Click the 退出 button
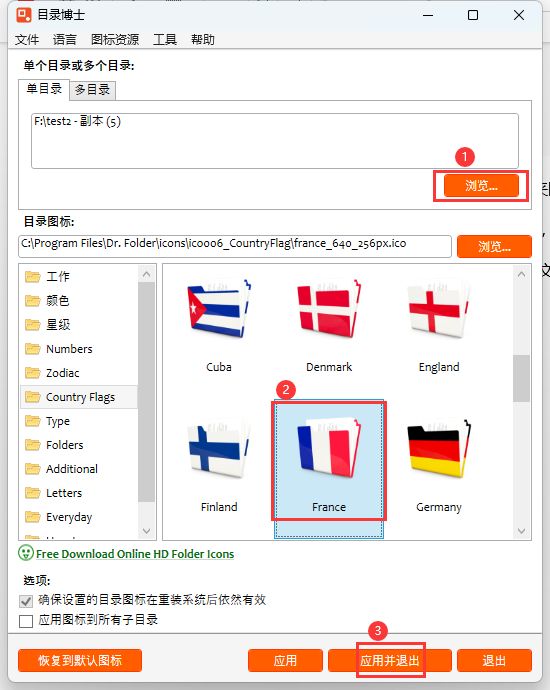550x690 pixels. point(494,661)
